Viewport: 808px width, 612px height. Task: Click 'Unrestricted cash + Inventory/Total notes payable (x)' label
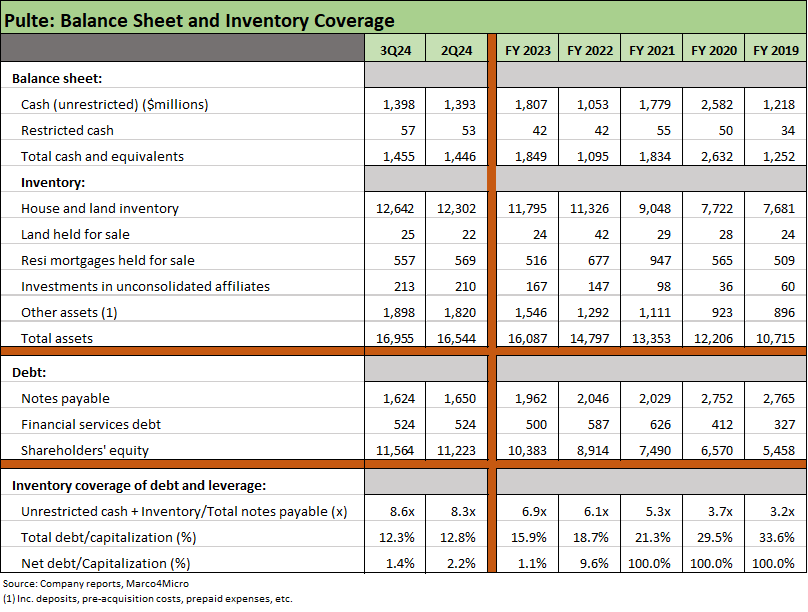(x=184, y=512)
